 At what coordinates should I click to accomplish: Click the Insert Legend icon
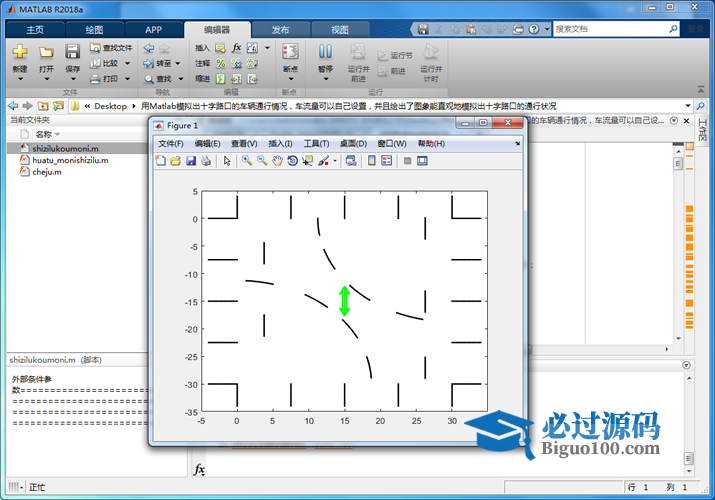point(386,160)
